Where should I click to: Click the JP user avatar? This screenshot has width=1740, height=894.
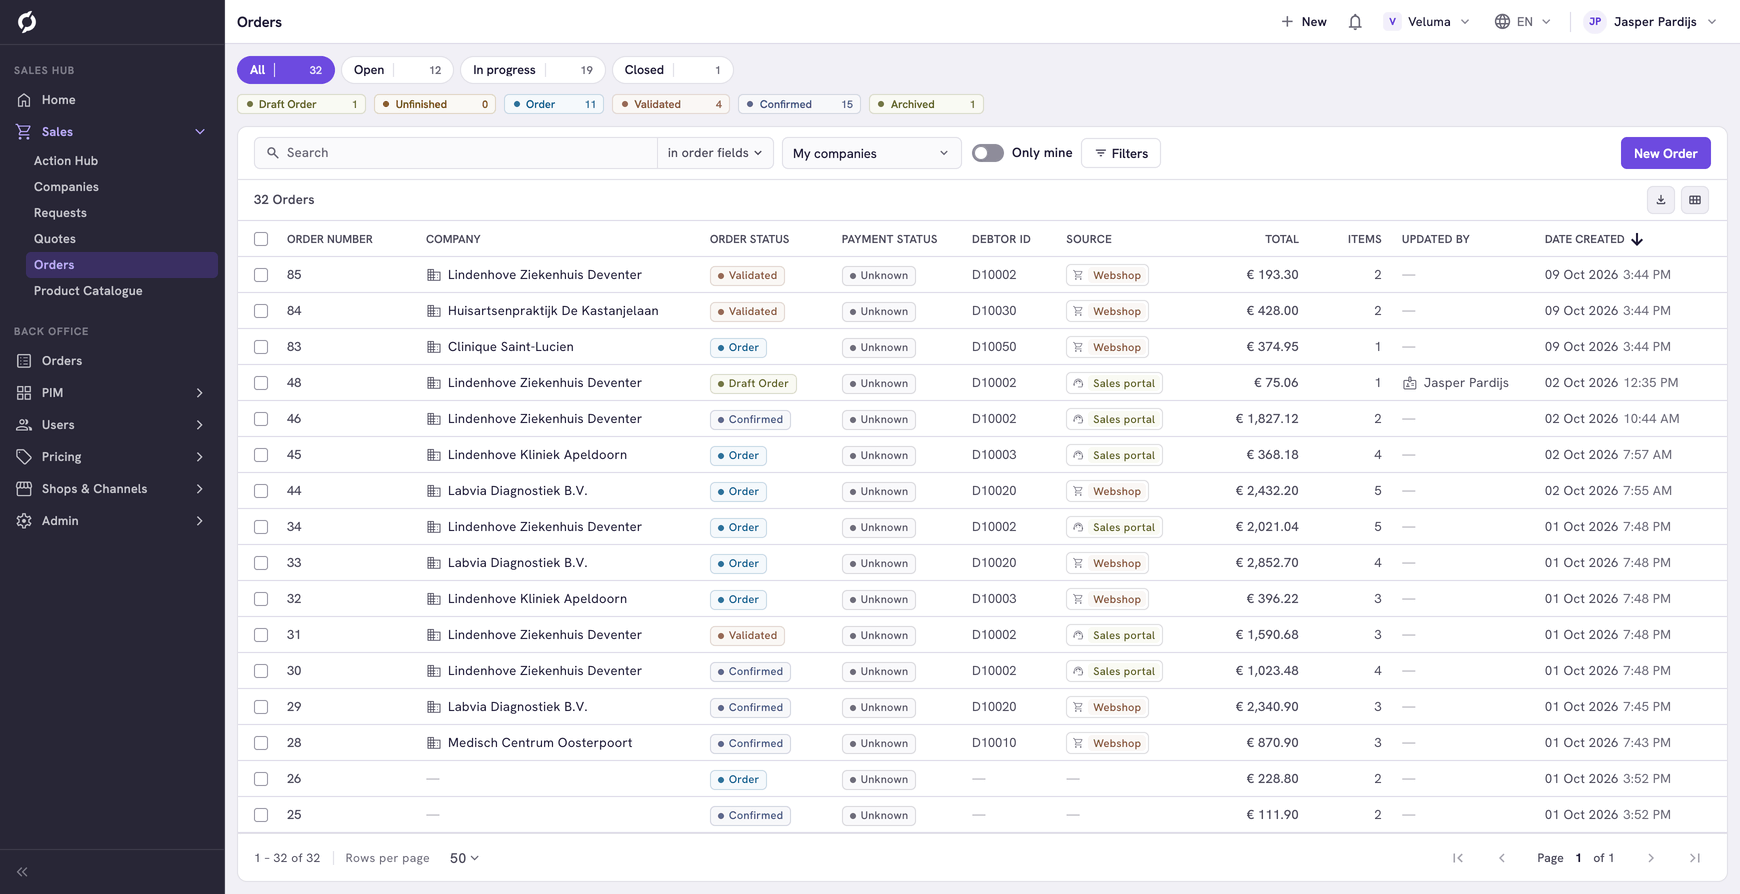[1595, 22]
